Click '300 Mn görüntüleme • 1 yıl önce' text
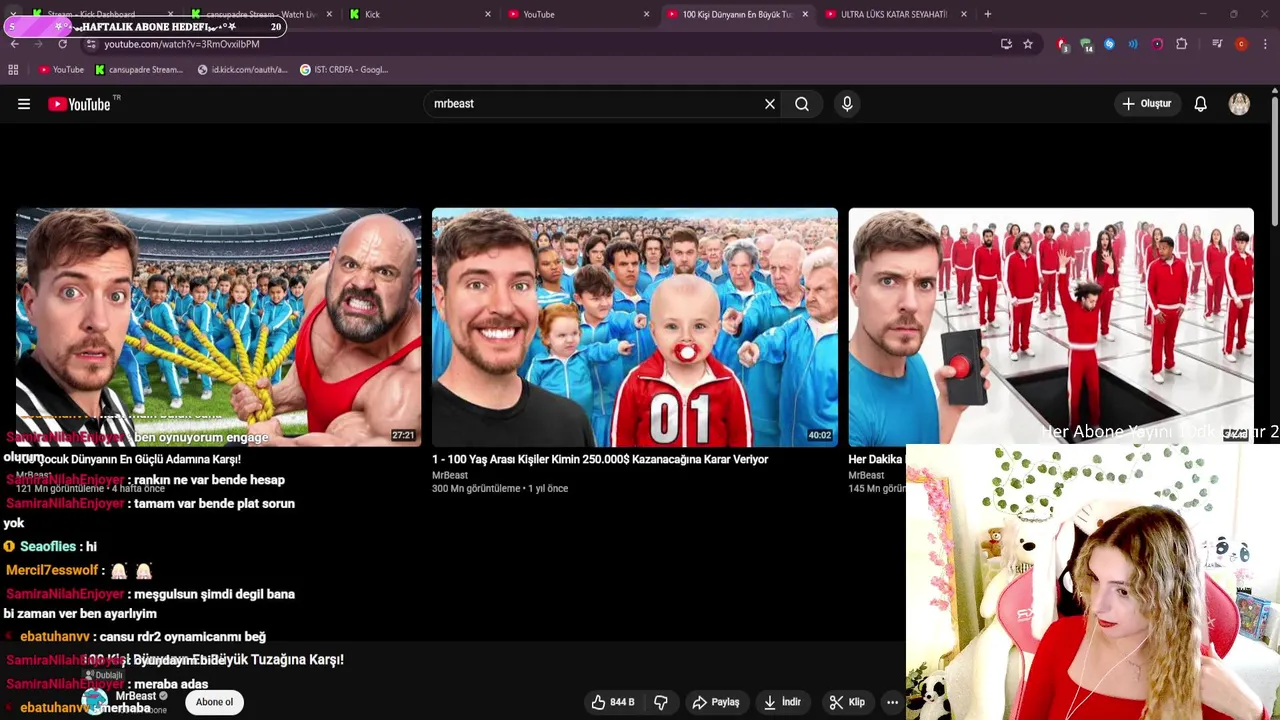The image size is (1280, 720). [500, 489]
